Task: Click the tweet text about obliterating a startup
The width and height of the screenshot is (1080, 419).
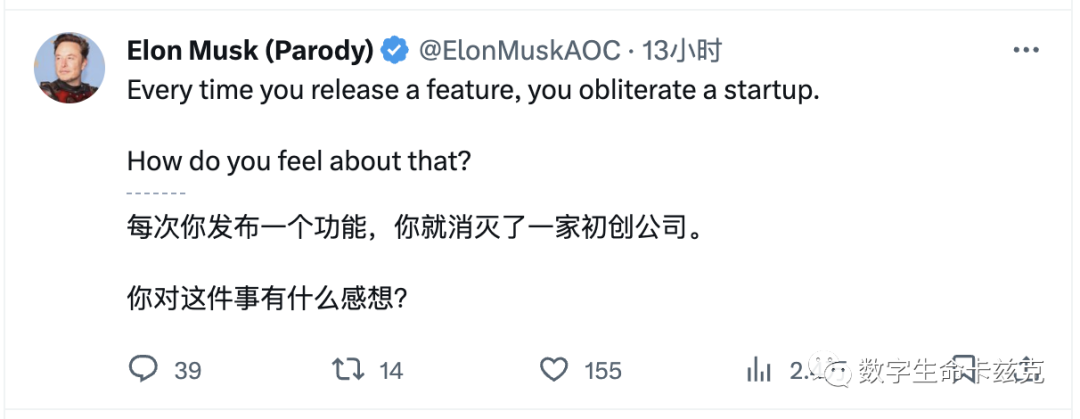Action: click(473, 92)
